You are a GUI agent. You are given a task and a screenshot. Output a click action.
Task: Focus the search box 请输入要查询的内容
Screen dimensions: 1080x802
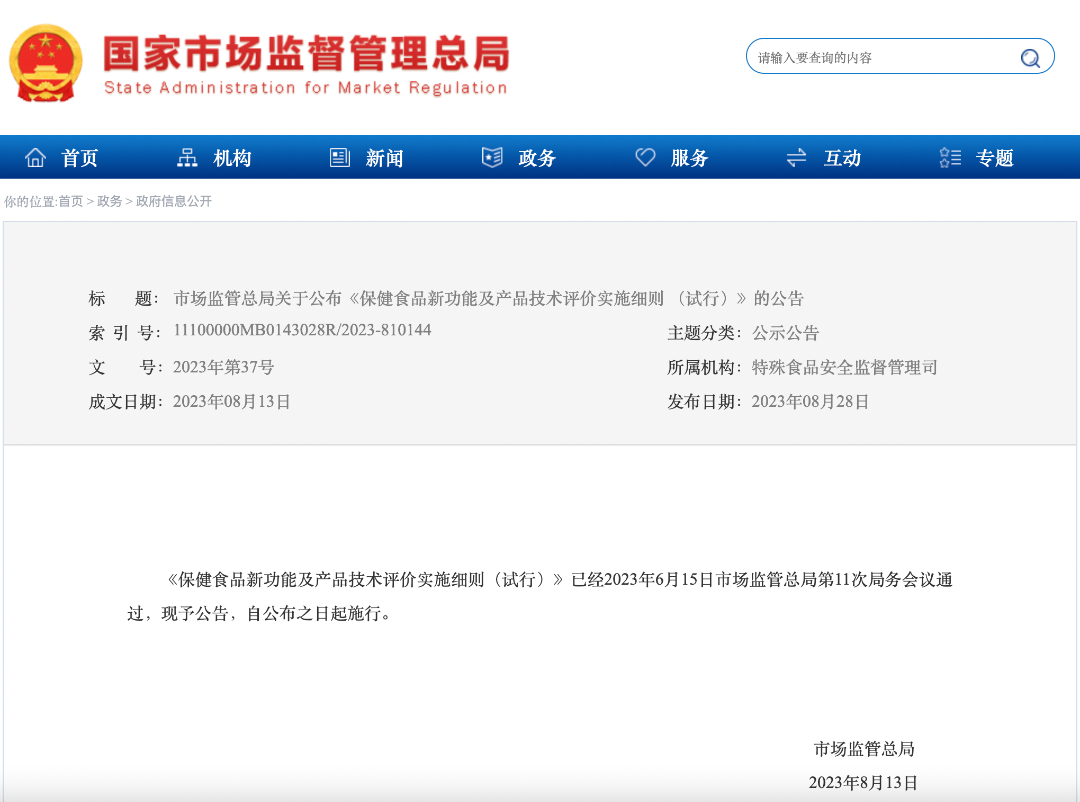pos(880,57)
